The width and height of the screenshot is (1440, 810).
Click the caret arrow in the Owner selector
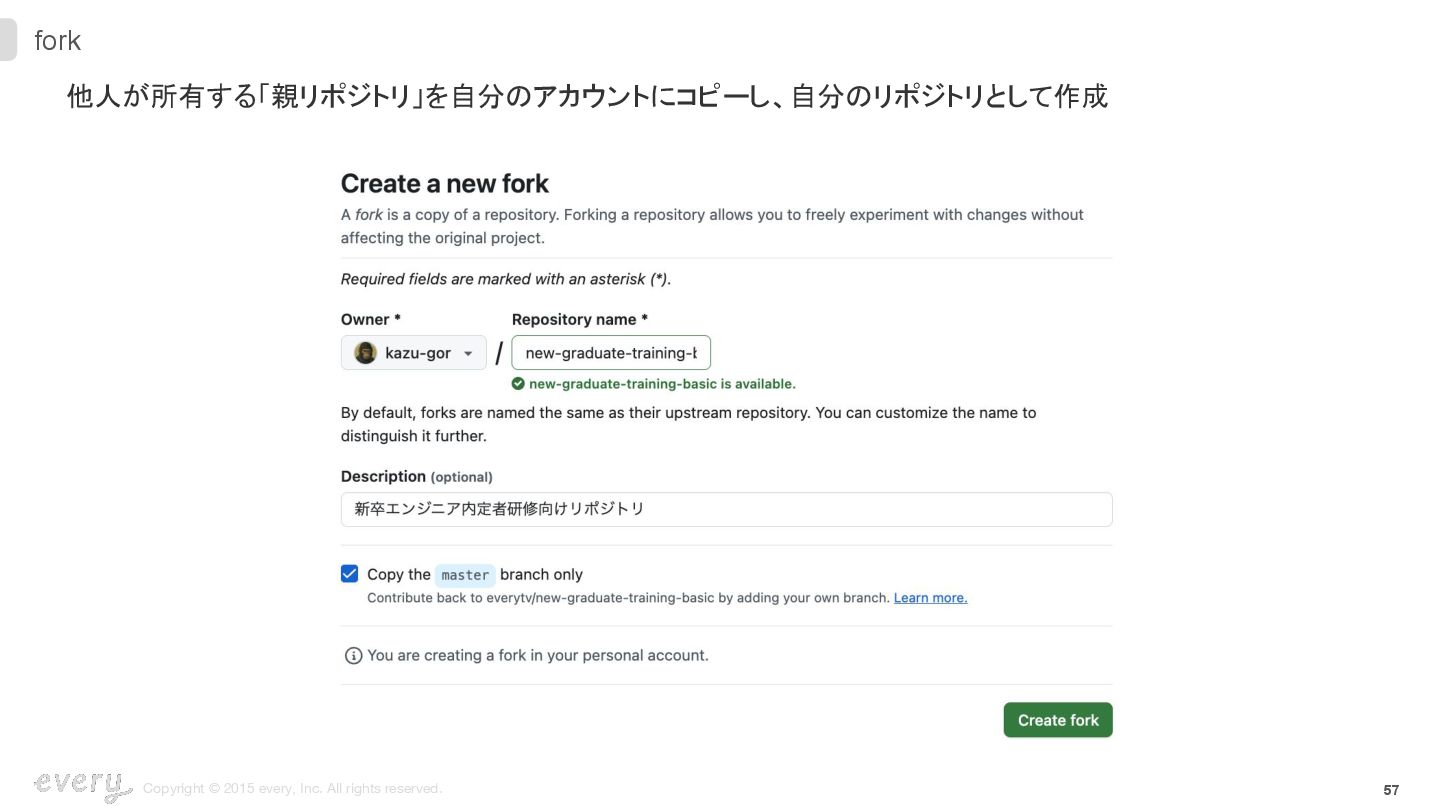point(468,354)
